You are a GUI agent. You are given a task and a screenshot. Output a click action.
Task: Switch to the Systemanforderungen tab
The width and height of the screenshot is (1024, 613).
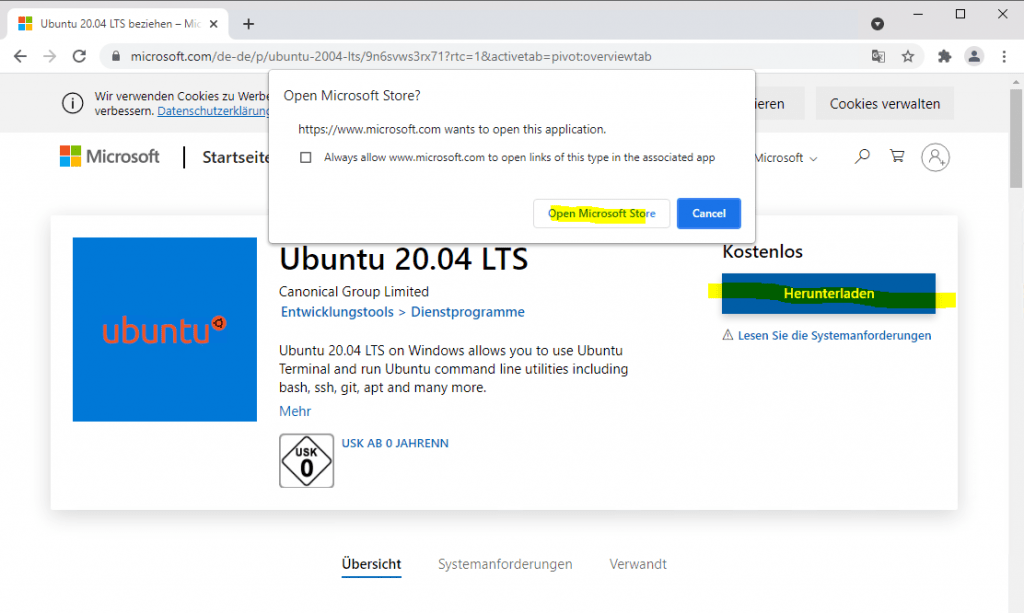[505, 564]
